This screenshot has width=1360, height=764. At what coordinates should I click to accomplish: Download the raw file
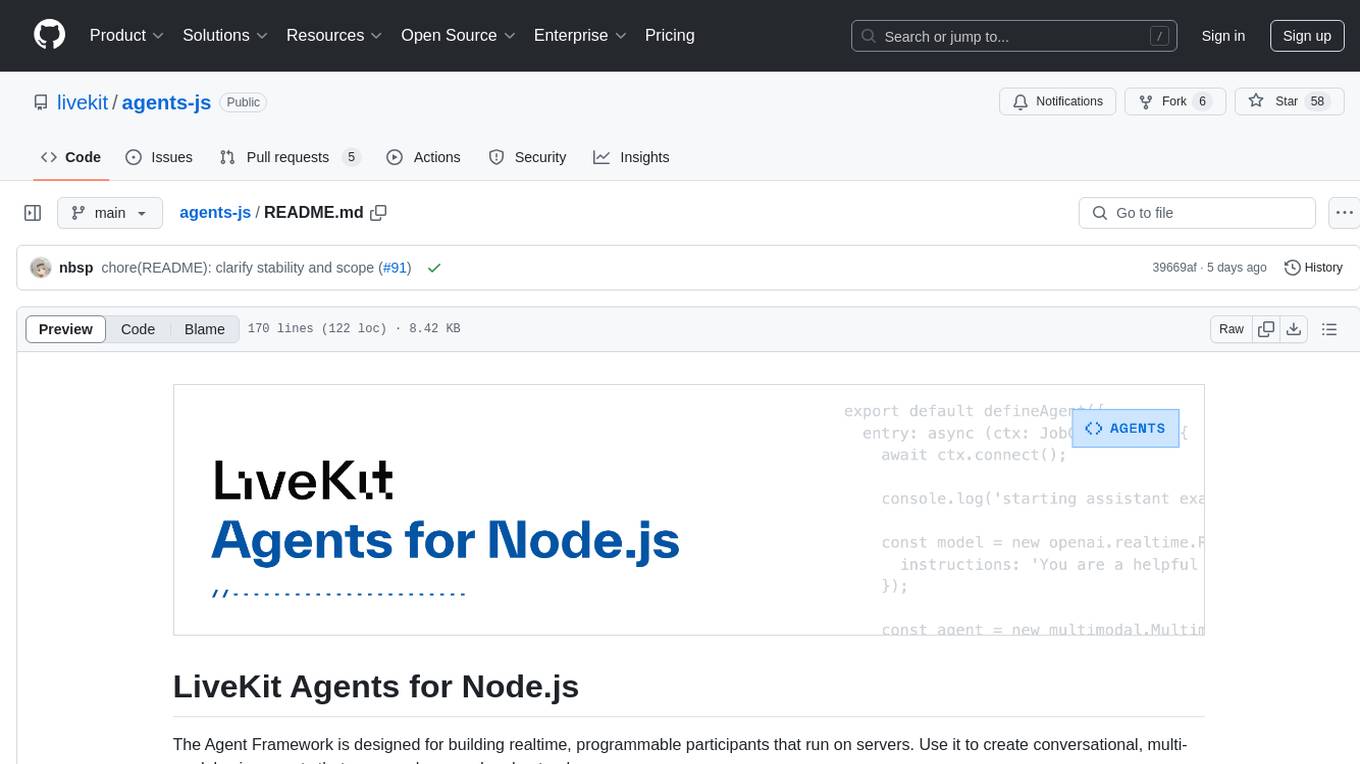pyautogui.click(x=1293, y=329)
